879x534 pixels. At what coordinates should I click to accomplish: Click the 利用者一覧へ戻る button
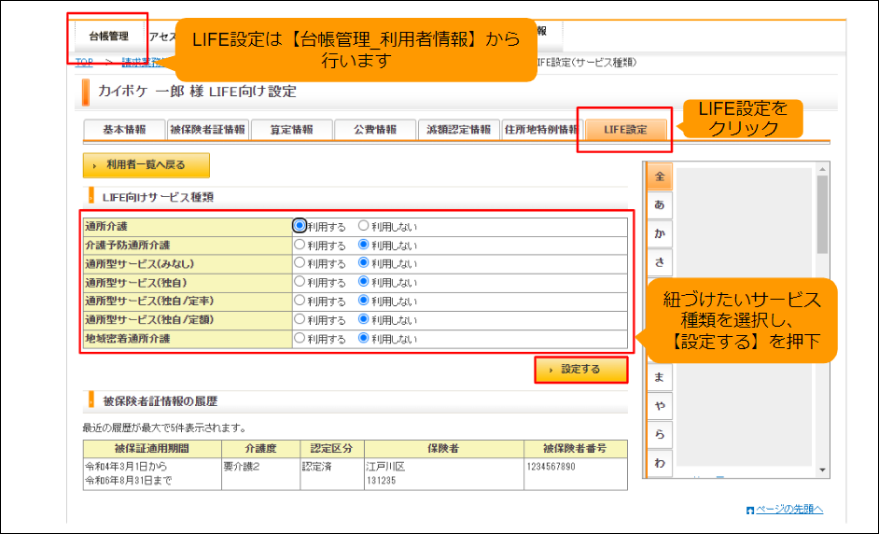(x=146, y=165)
